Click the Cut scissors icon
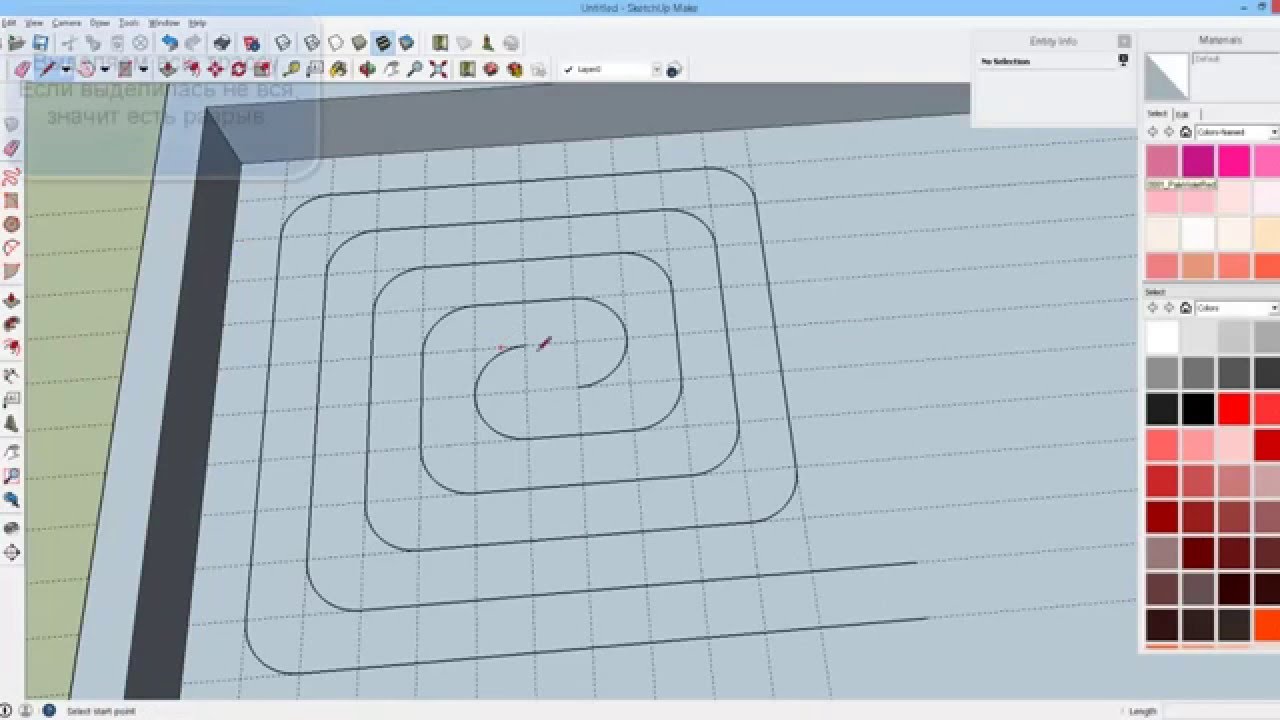Viewport: 1280px width, 720px height. click(69, 43)
